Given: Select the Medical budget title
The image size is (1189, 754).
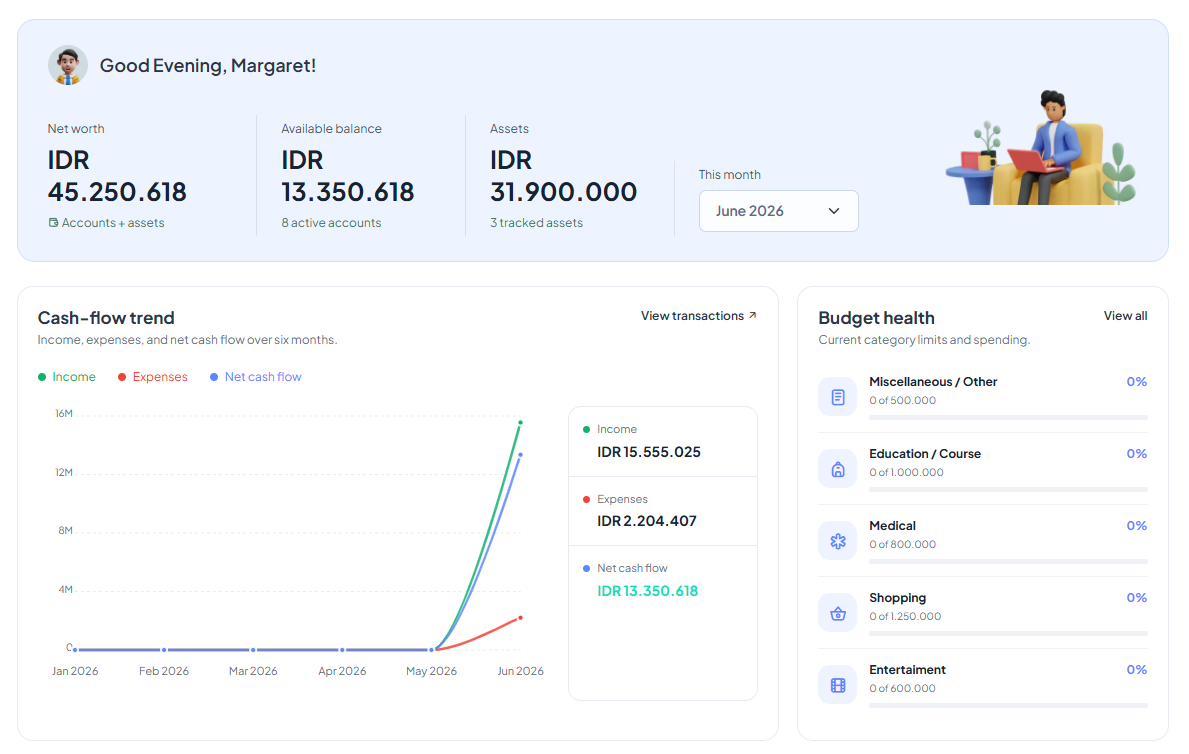Looking at the screenshot, I should coord(892,526).
